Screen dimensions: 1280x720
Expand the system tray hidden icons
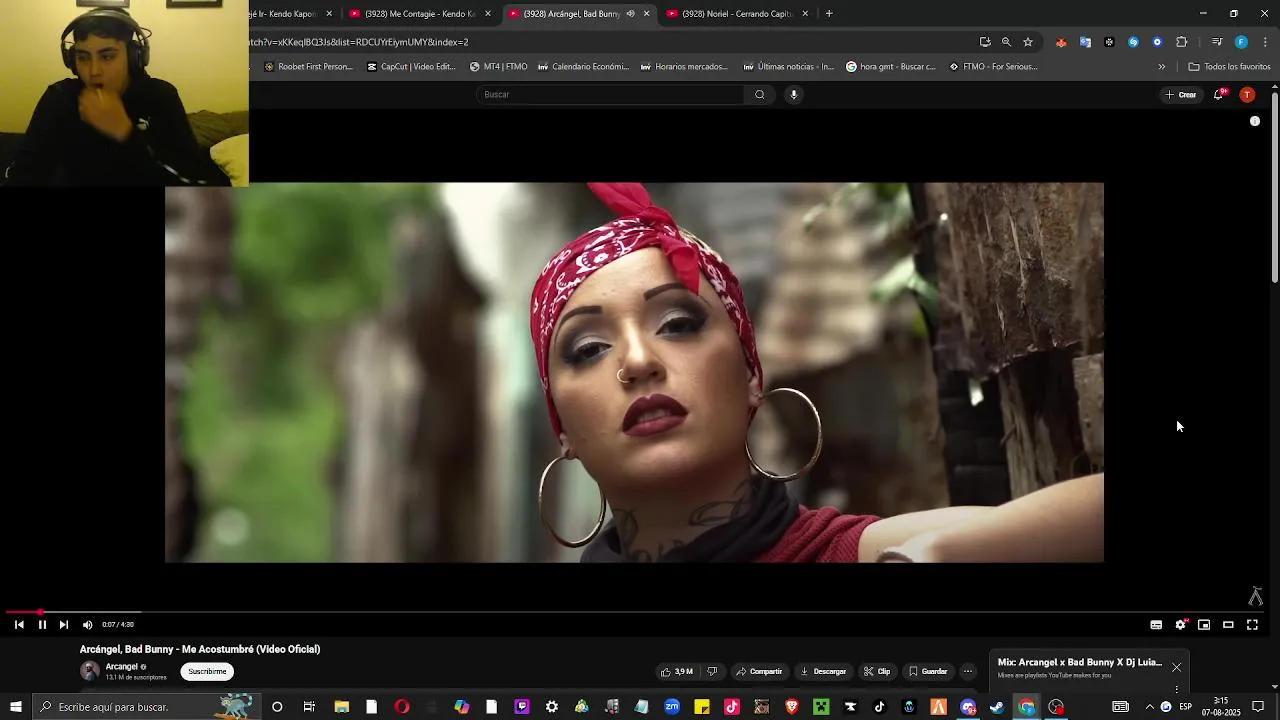point(1149,707)
